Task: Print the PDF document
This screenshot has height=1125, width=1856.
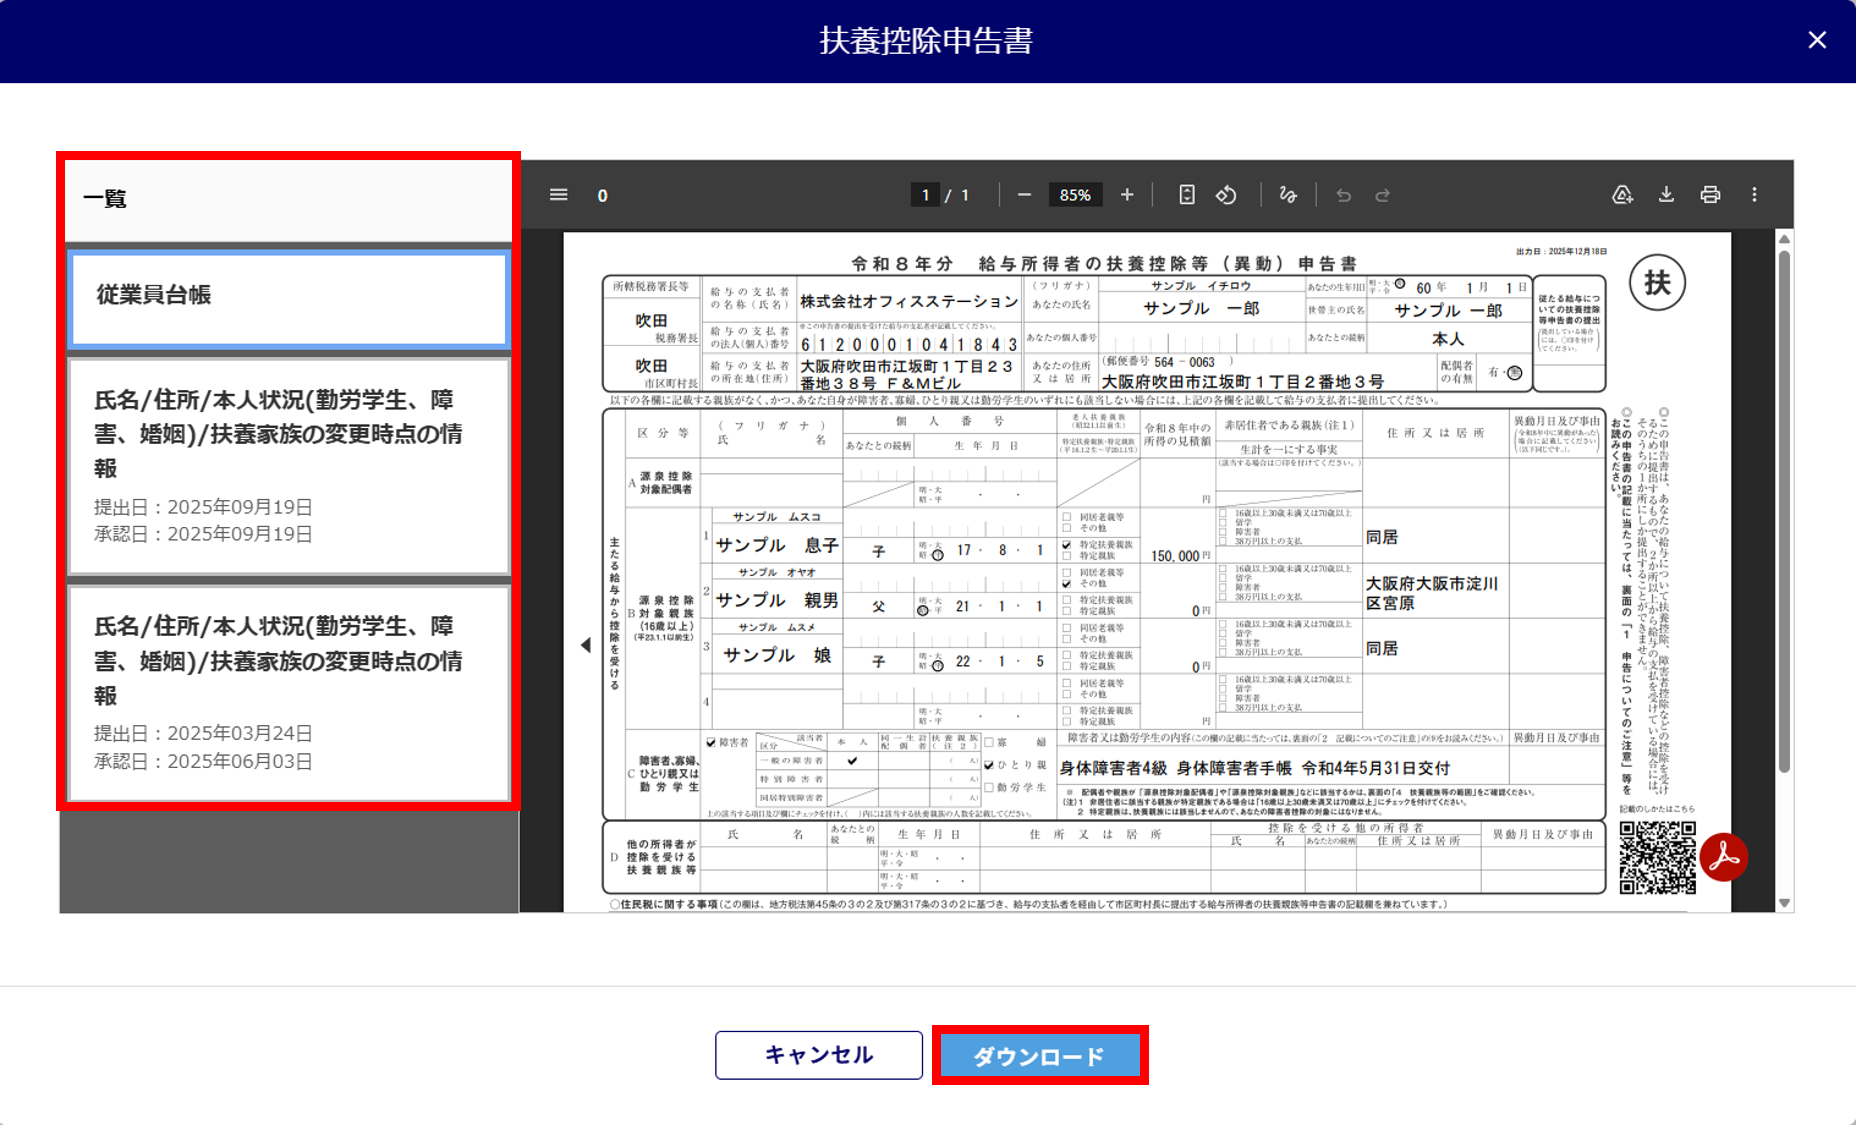Action: point(1710,195)
